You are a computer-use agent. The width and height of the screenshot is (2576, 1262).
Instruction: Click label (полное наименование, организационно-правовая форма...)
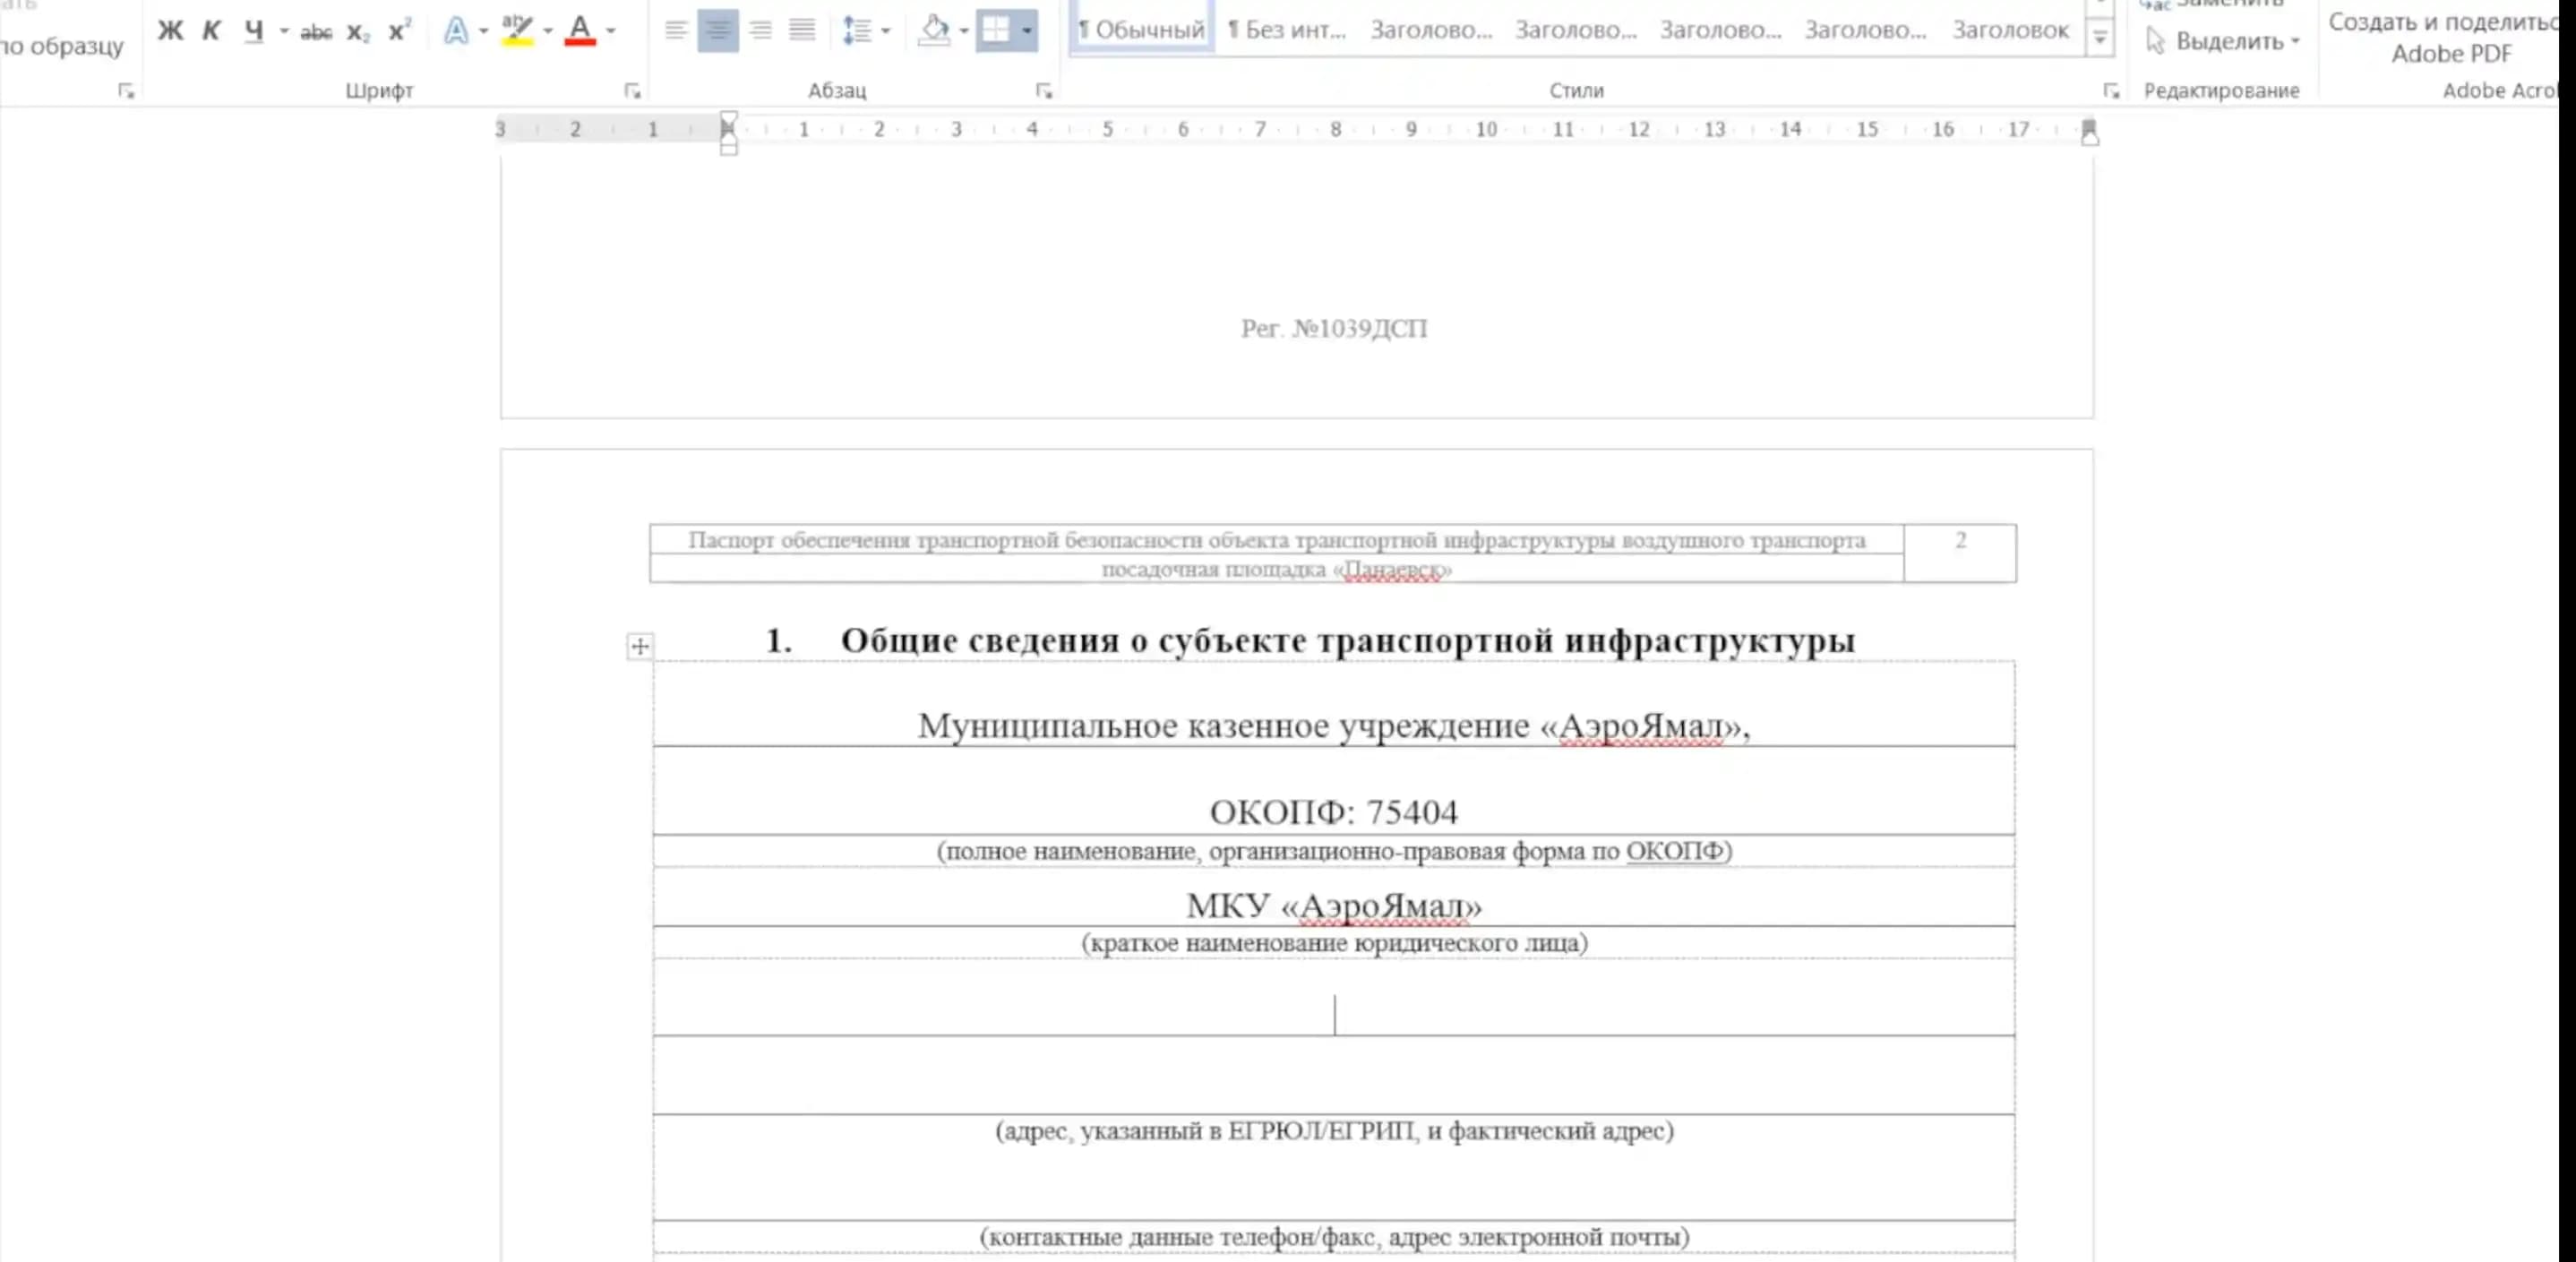1334,851
